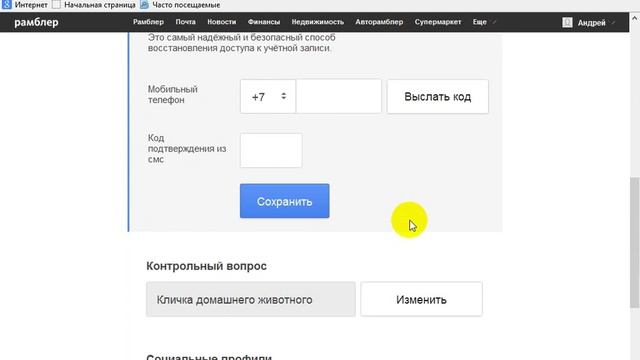Click the Изменить button for security question
Image resolution: width=640 pixels, height=360 pixels.
pyautogui.click(x=421, y=299)
